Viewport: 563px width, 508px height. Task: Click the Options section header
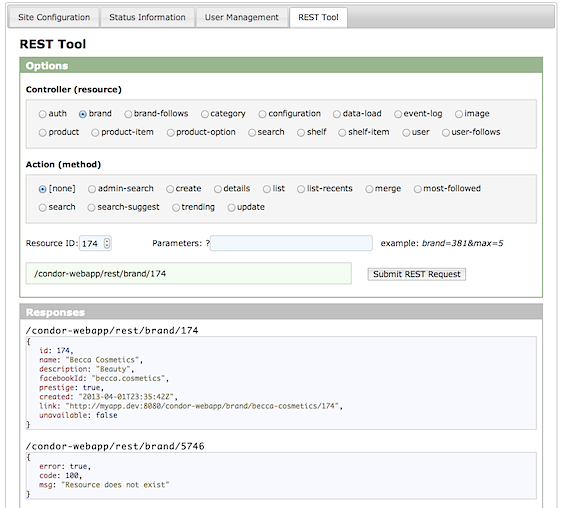pos(281,66)
